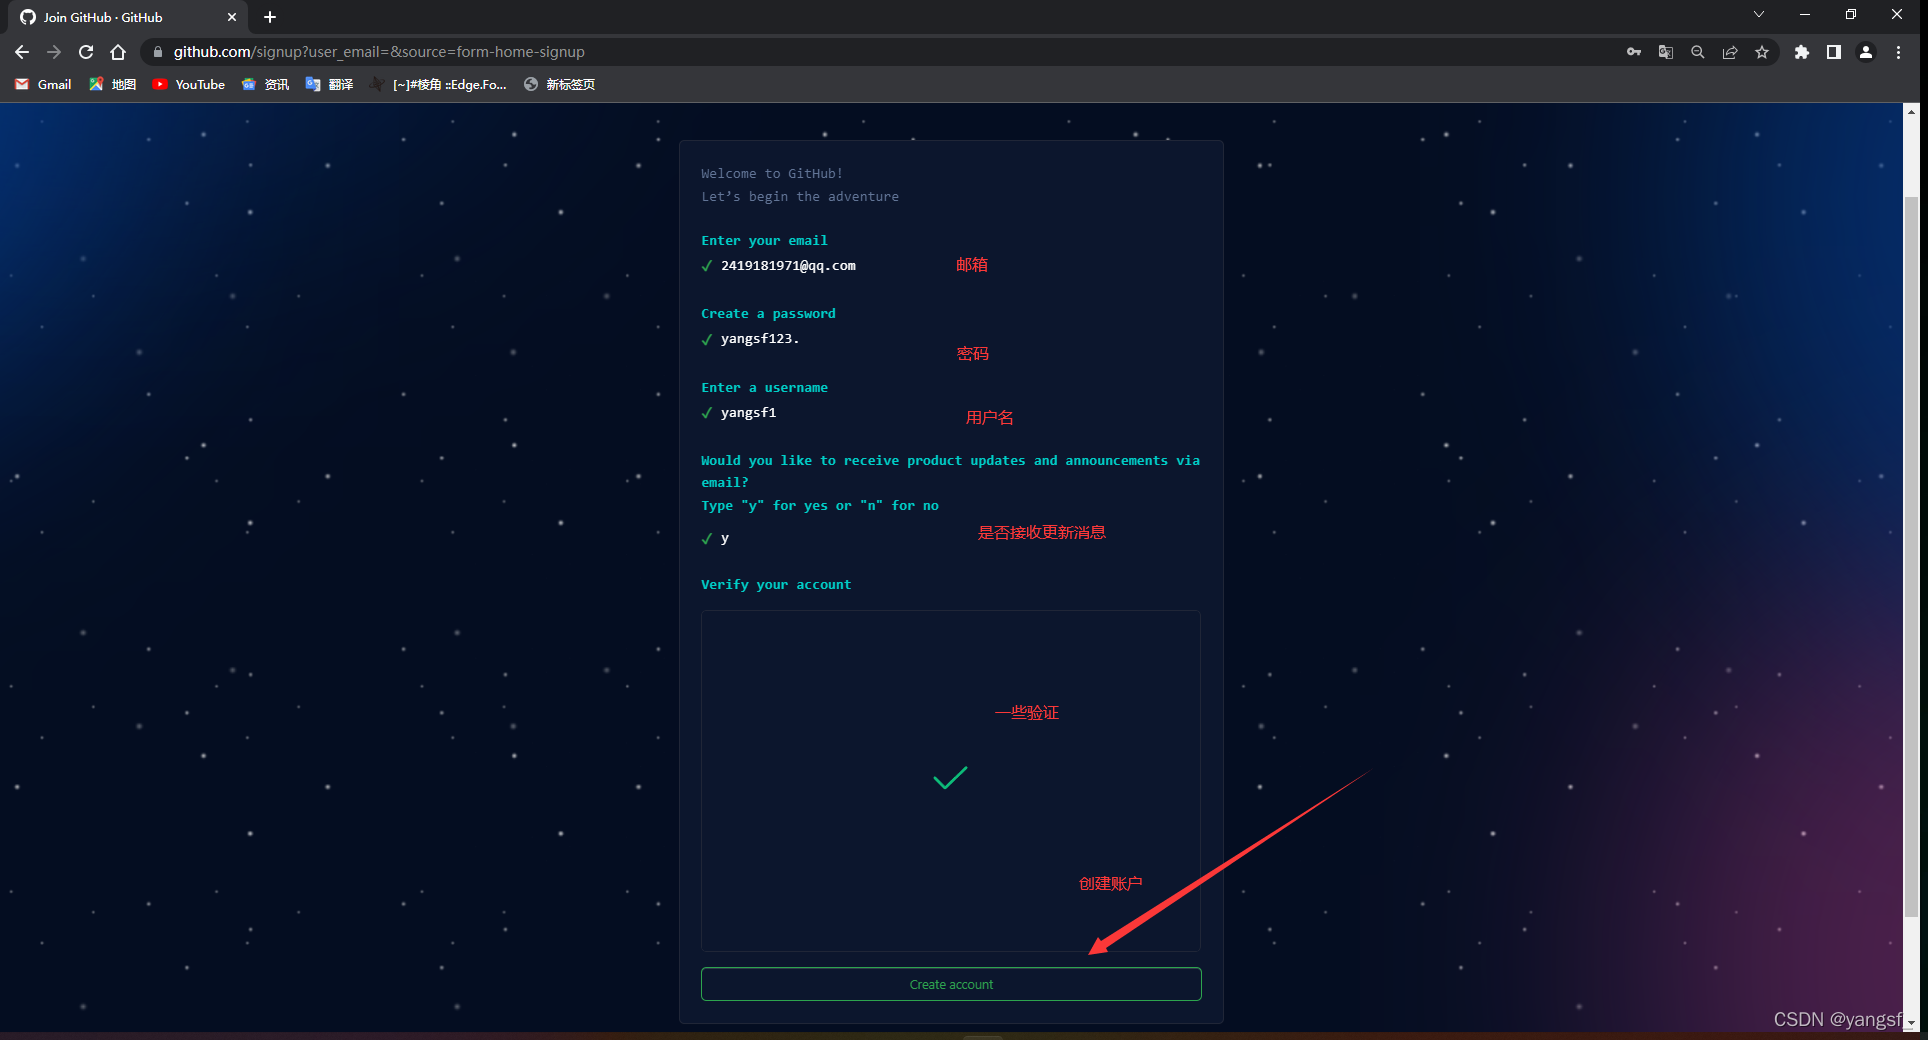The image size is (1928, 1040).
Task: Restore down the browser window
Action: click(x=1851, y=14)
